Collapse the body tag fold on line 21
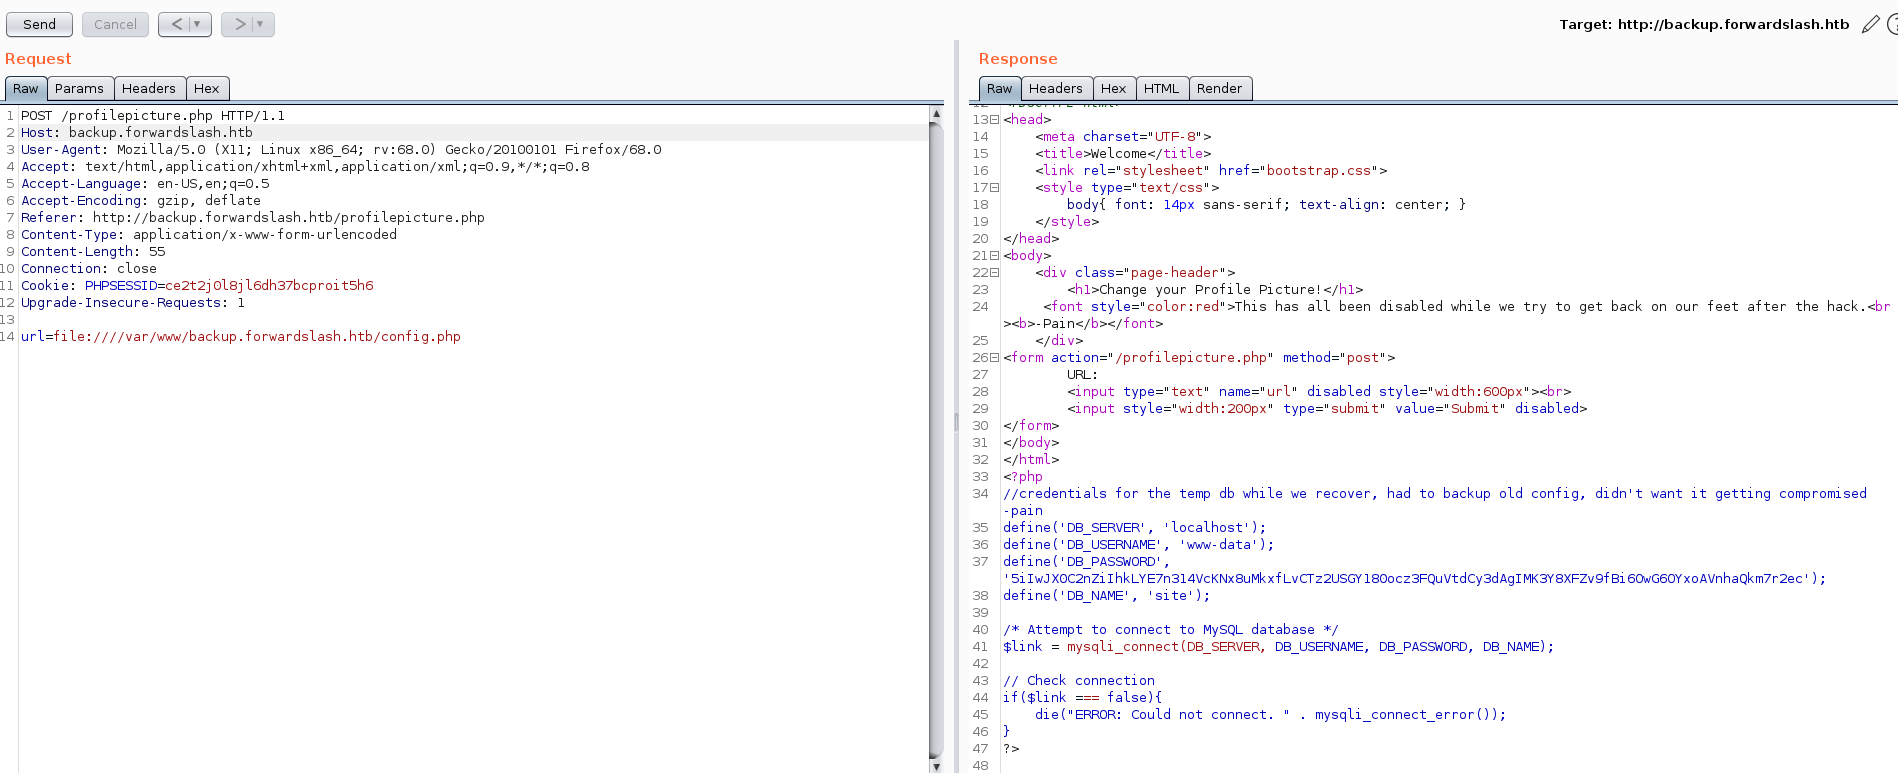The width and height of the screenshot is (1898, 773). coord(994,255)
